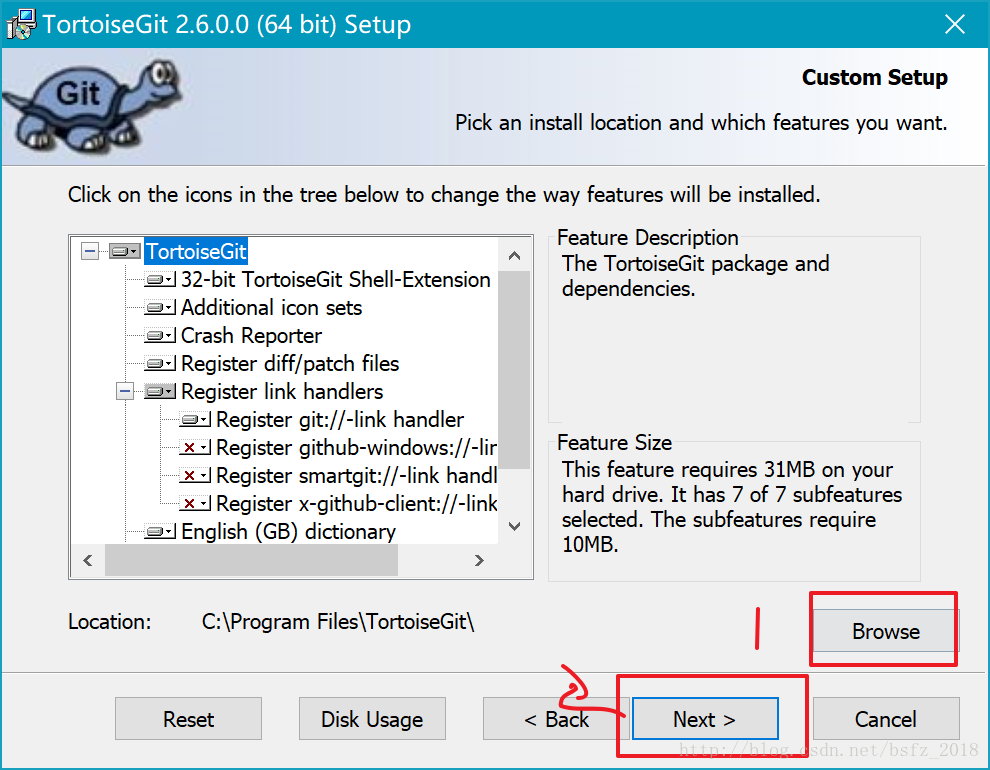
Task: Select Crash Reporter feature
Action: pos(251,335)
